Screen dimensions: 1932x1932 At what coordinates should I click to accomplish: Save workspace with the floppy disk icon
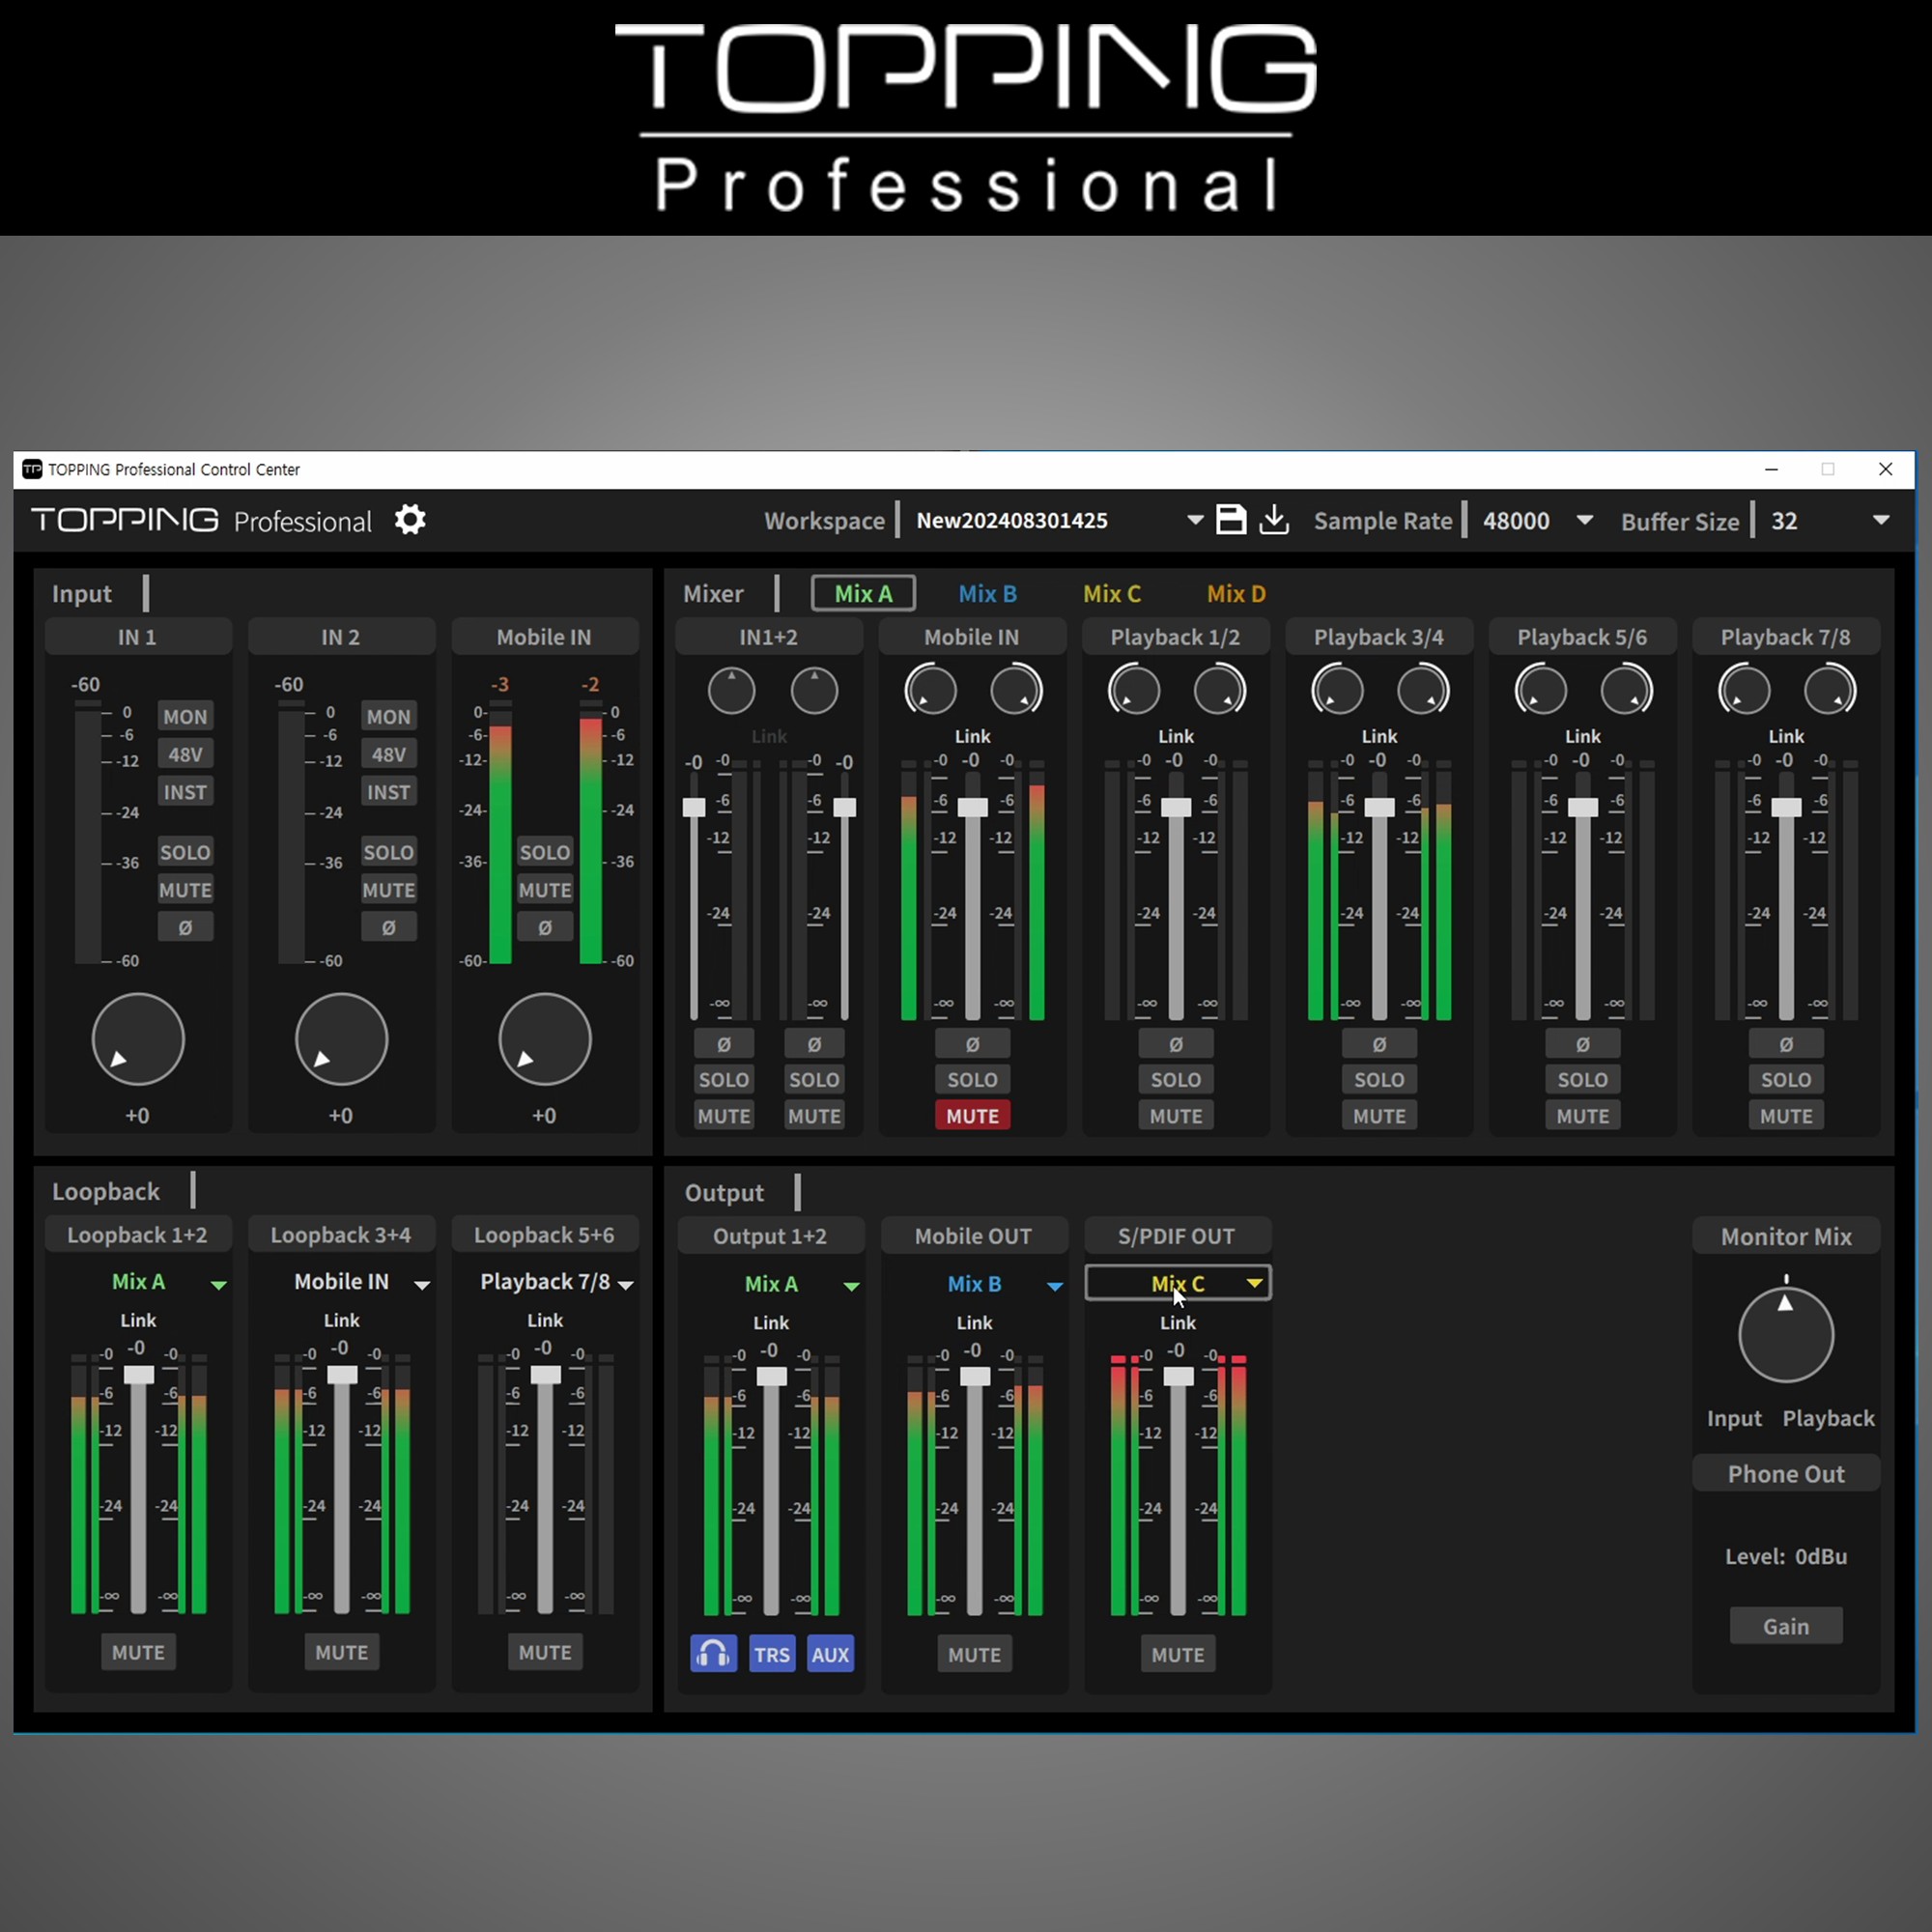(x=1230, y=520)
